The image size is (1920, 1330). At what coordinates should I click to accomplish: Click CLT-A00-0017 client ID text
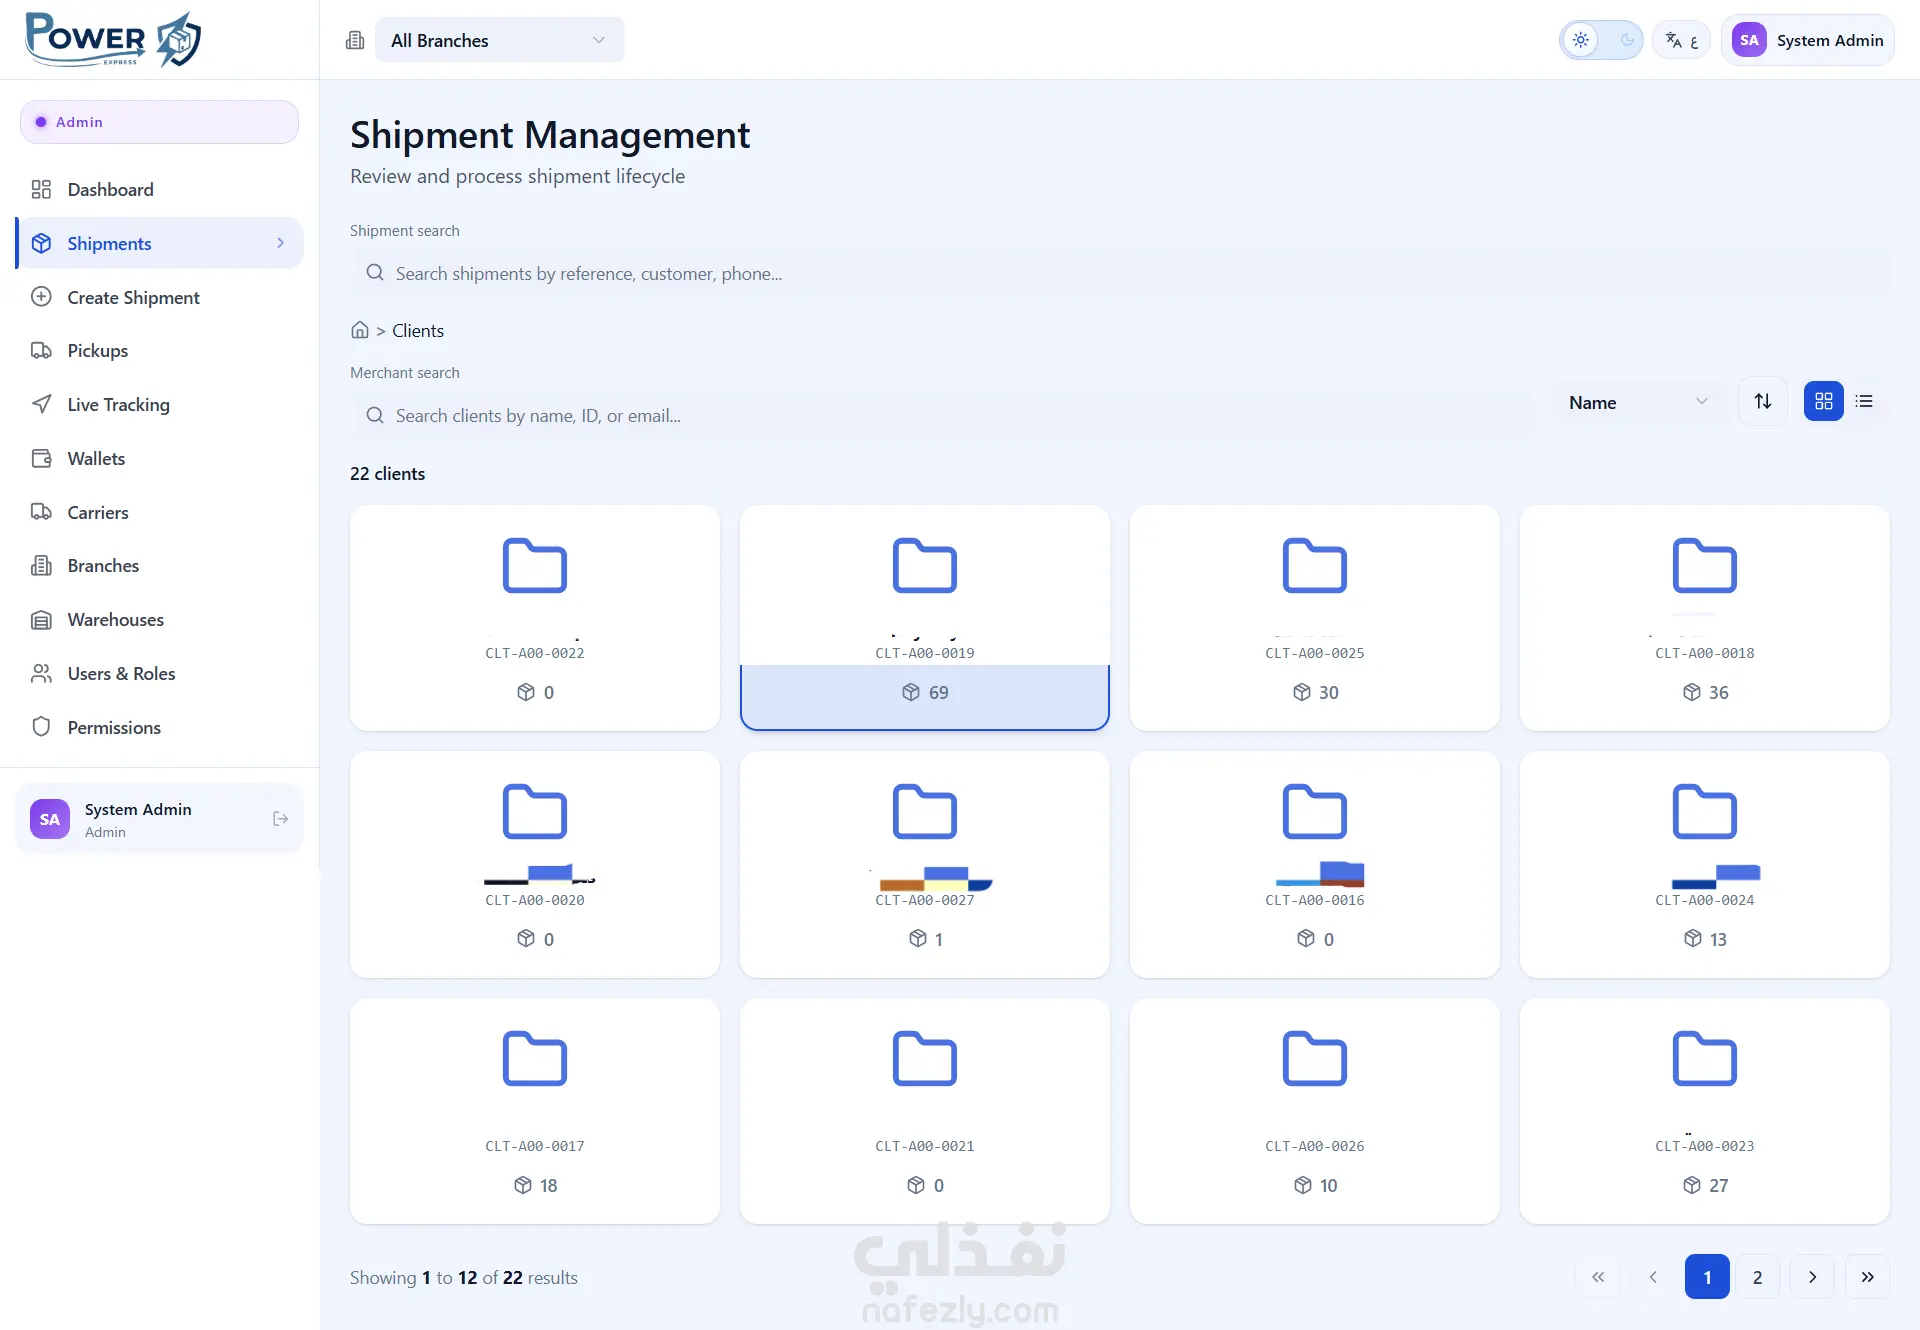[x=535, y=1146]
